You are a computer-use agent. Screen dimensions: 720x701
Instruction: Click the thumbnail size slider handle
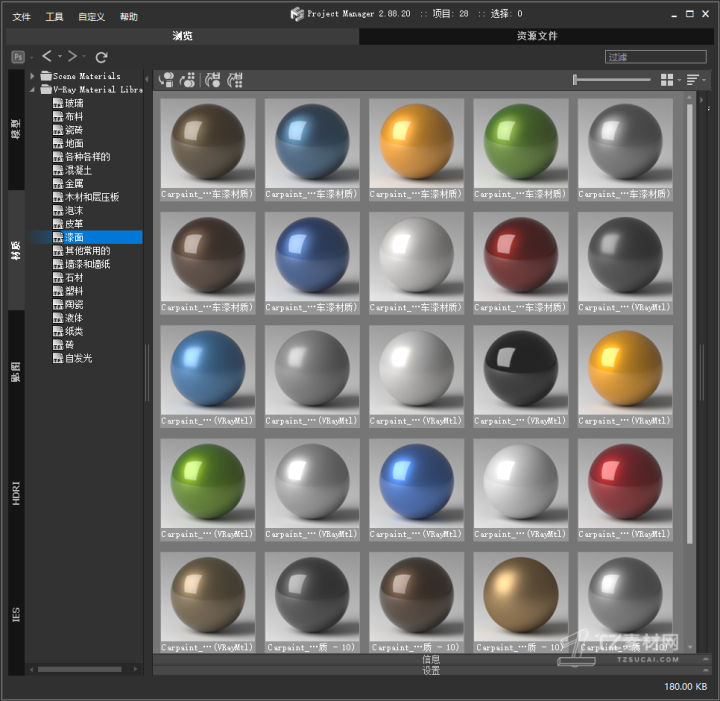tap(574, 80)
